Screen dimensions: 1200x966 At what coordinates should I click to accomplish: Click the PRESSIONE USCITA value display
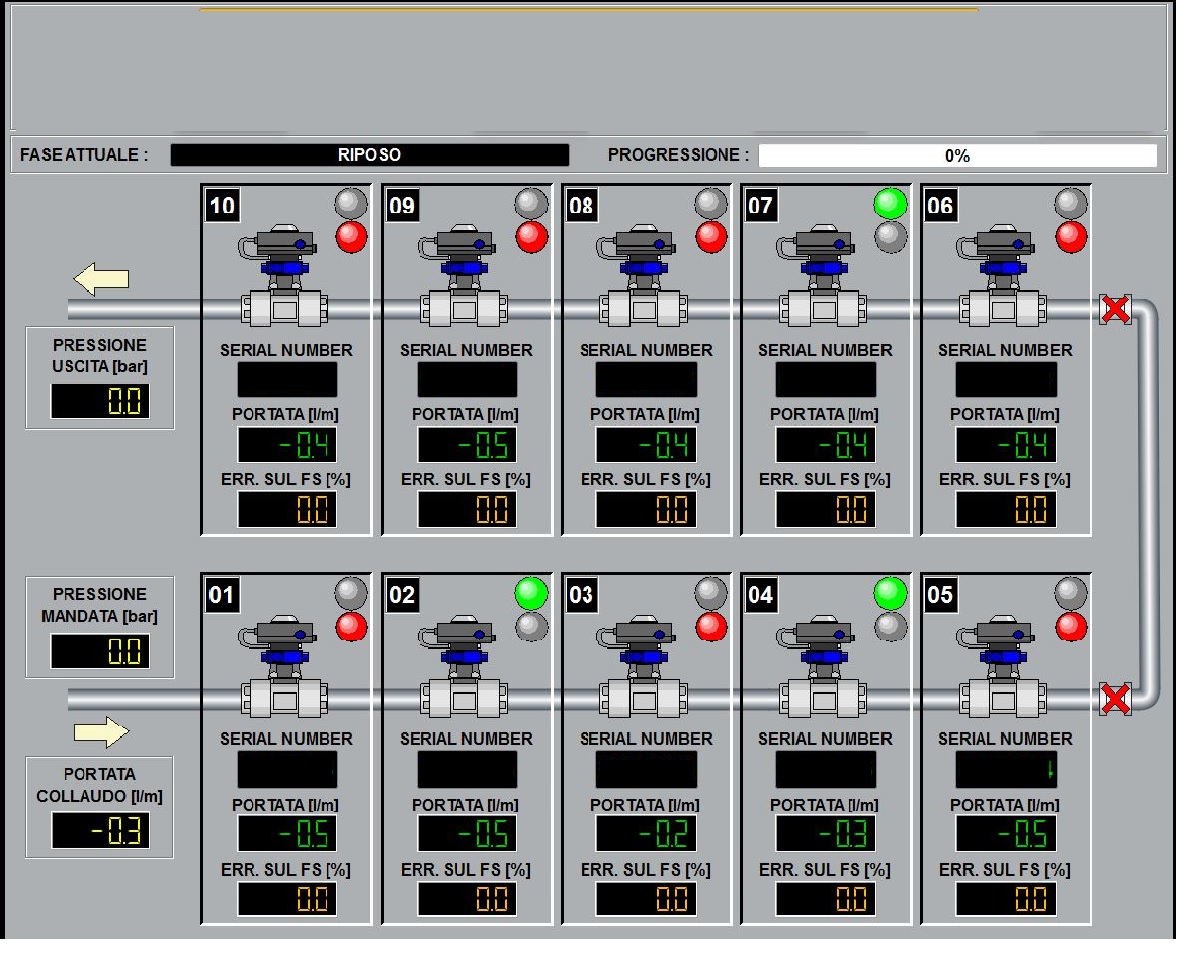(x=100, y=402)
